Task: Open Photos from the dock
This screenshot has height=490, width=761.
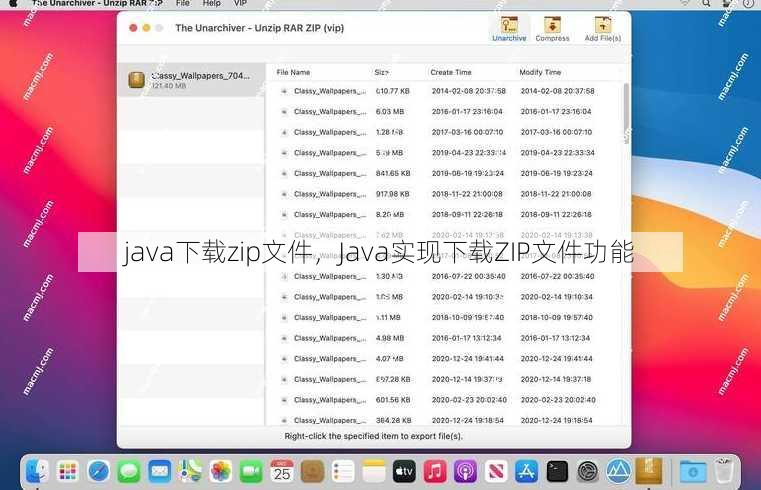Action: (x=221, y=471)
